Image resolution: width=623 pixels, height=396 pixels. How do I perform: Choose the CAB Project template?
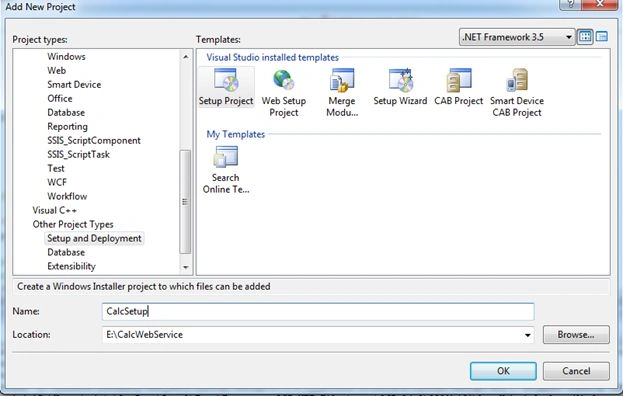pos(459,87)
